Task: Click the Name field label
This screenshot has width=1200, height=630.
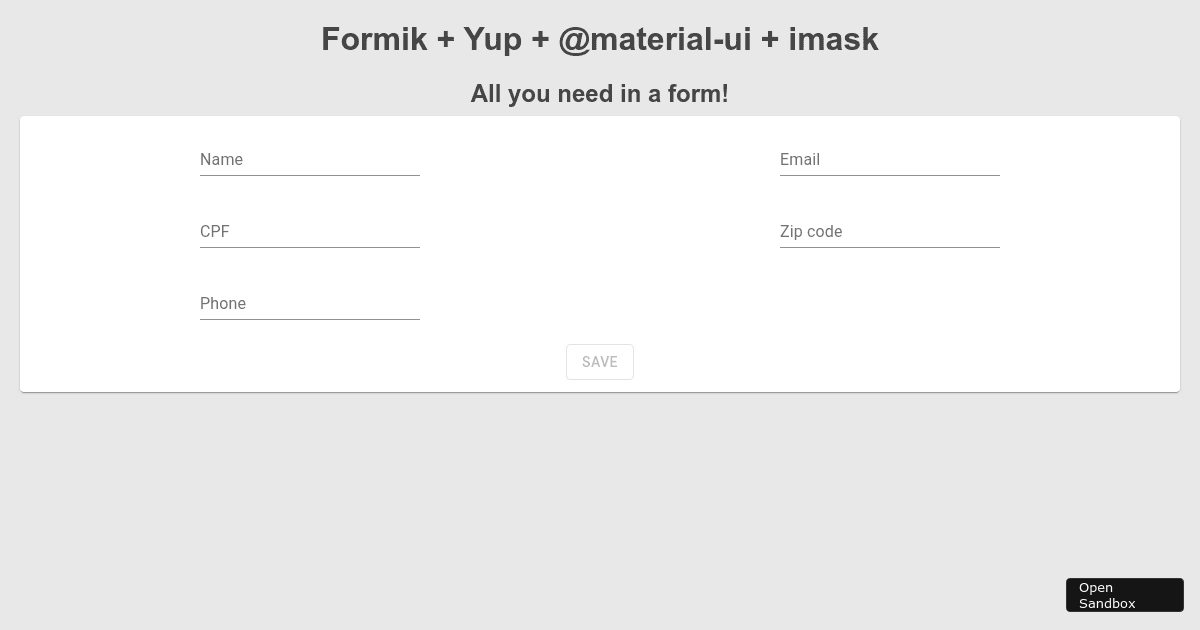Action: [x=221, y=159]
